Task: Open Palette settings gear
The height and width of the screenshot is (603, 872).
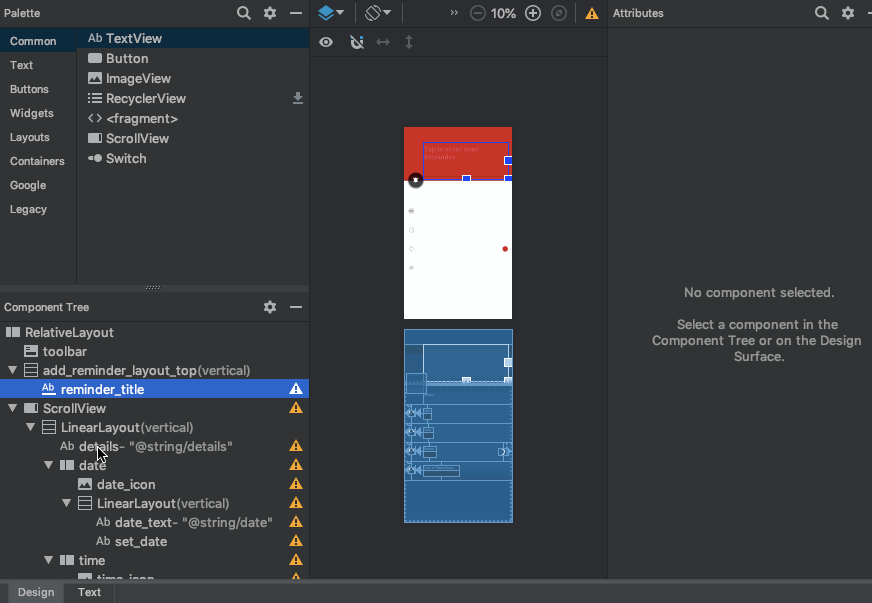Action: pyautogui.click(x=270, y=13)
